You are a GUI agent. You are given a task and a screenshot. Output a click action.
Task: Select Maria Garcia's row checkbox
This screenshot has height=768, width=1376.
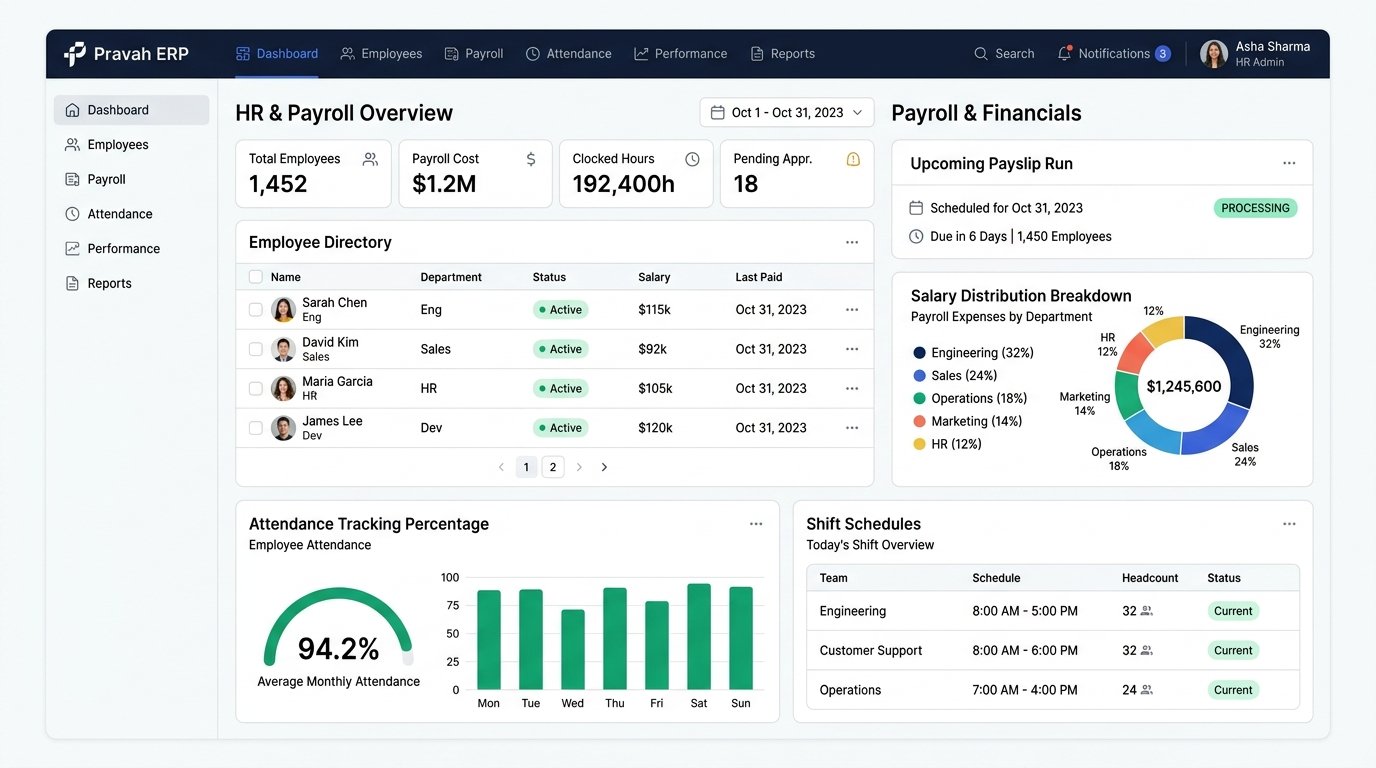(x=256, y=388)
